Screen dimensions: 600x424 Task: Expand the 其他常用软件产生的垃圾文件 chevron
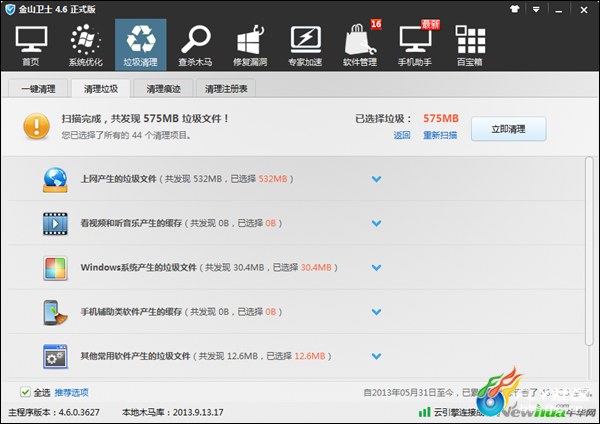coord(377,357)
